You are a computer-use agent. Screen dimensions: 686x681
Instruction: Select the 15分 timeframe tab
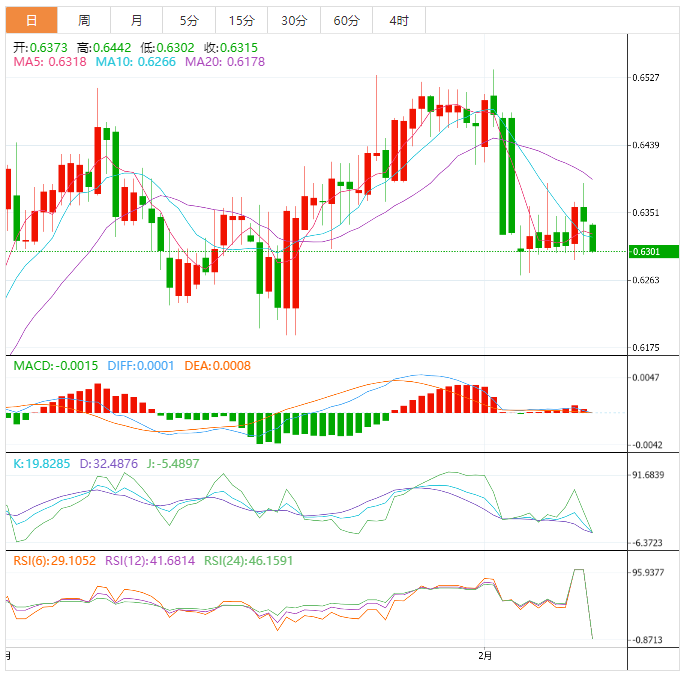click(241, 20)
